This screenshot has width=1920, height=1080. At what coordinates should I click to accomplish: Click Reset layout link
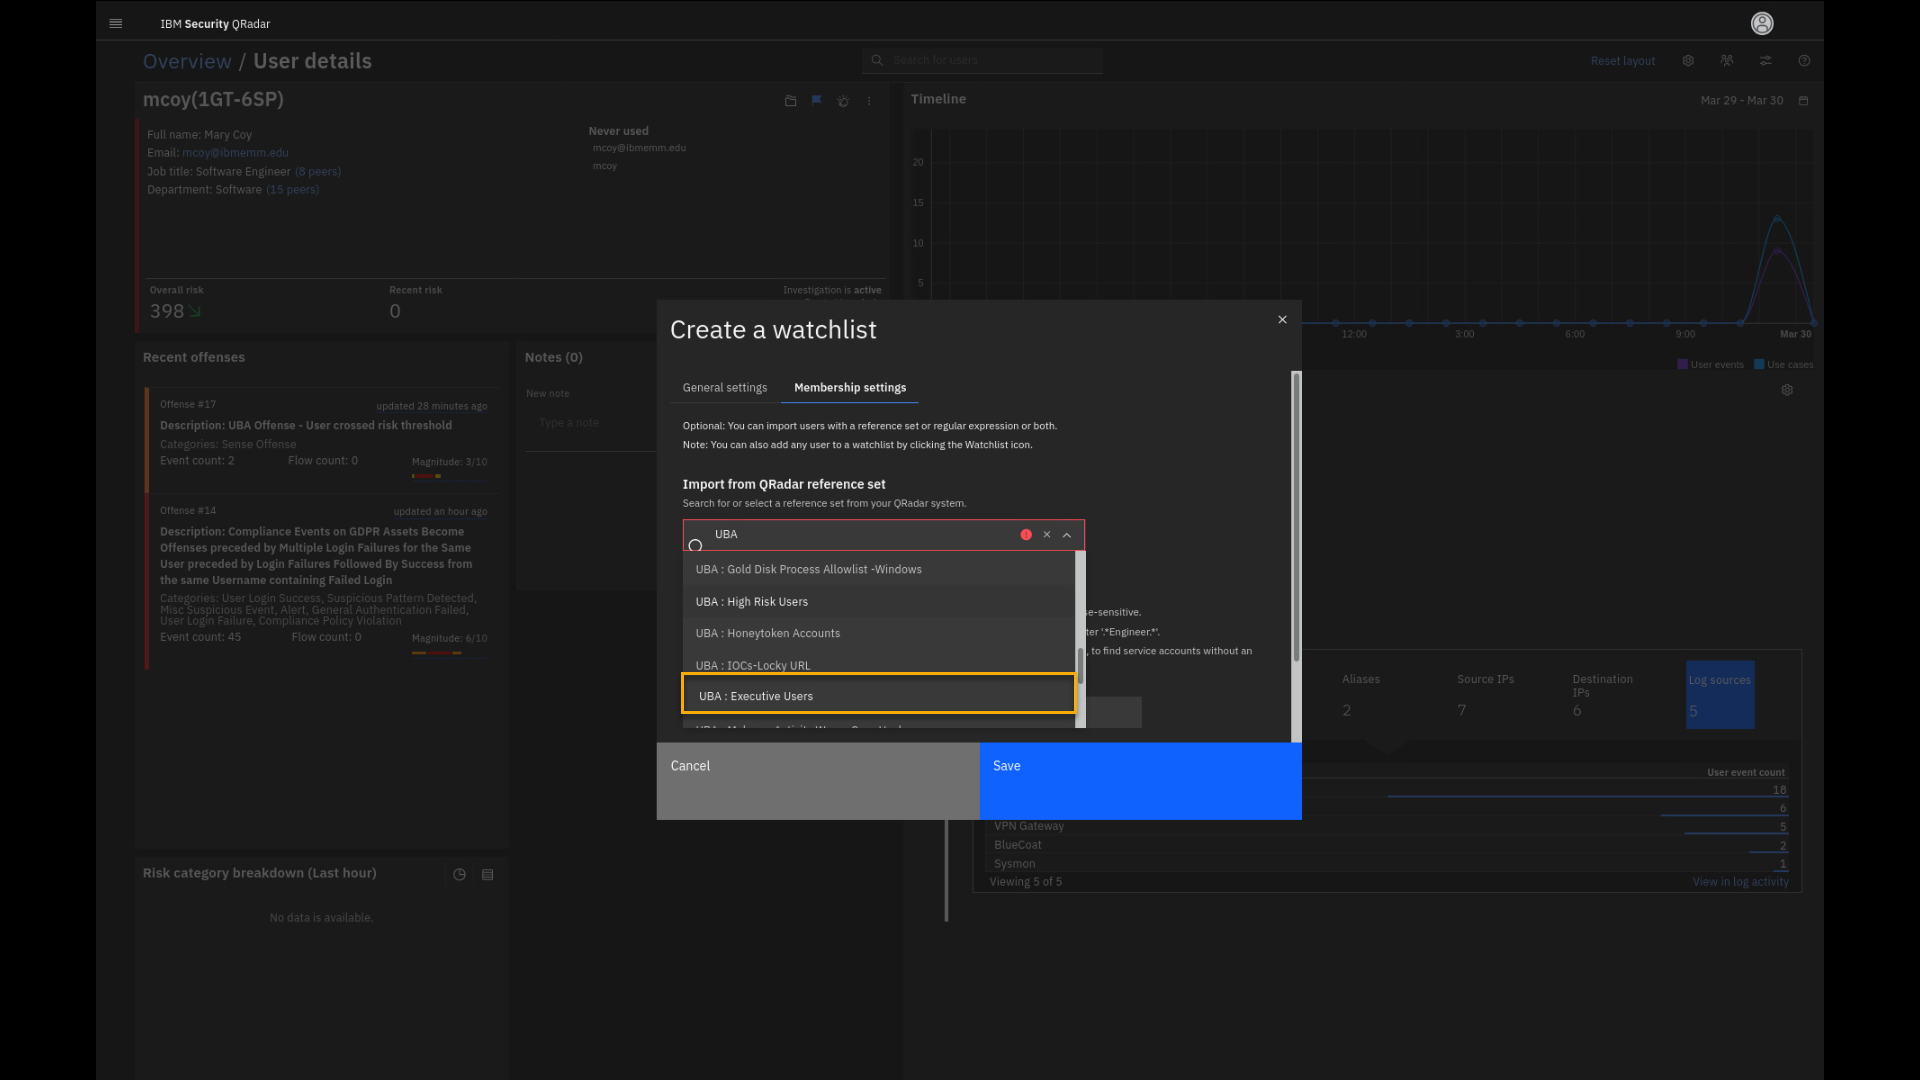[x=1622, y=61]
